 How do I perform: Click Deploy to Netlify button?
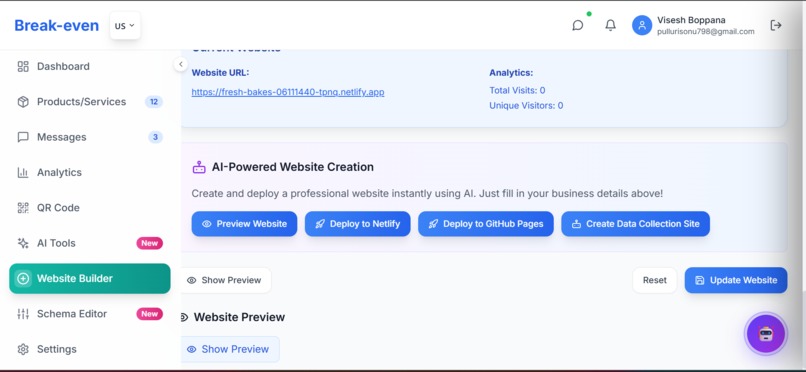point(358,224)
